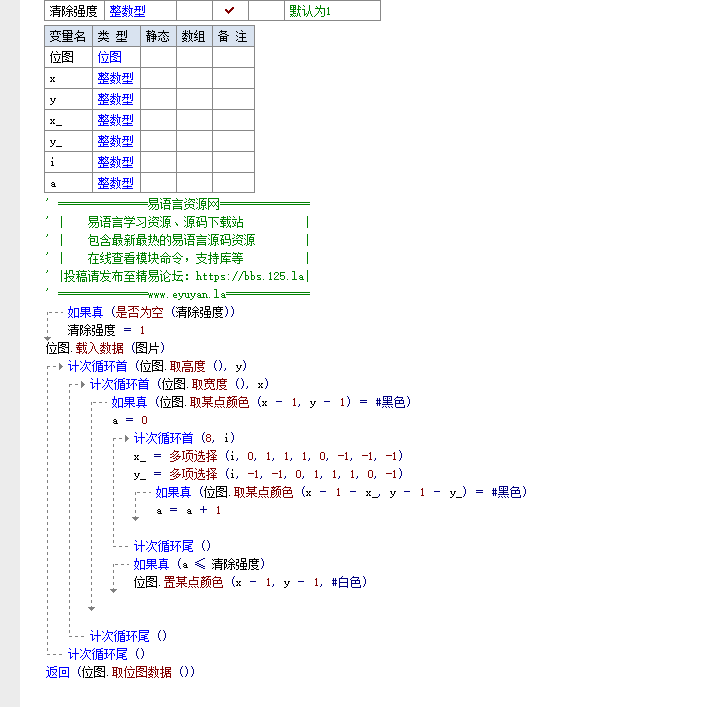Viewport: 708px width, 707px height.
Task: Click 整数型 type in the x row
Action: [116, 78]
